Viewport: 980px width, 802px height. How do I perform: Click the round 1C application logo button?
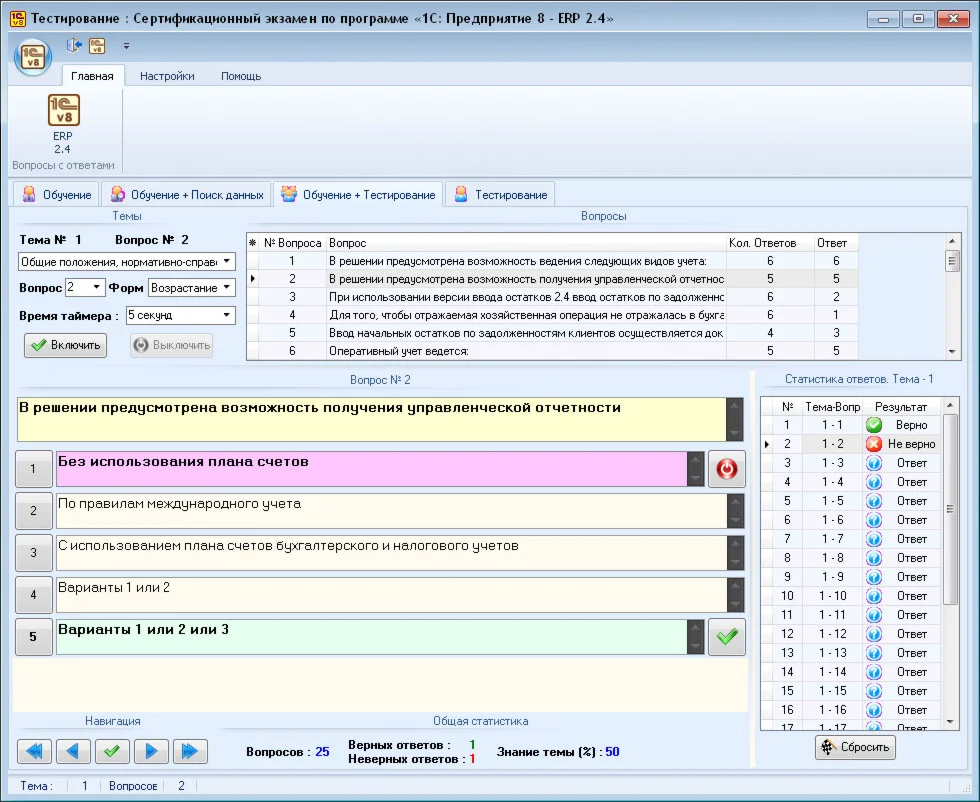(33, 55)
